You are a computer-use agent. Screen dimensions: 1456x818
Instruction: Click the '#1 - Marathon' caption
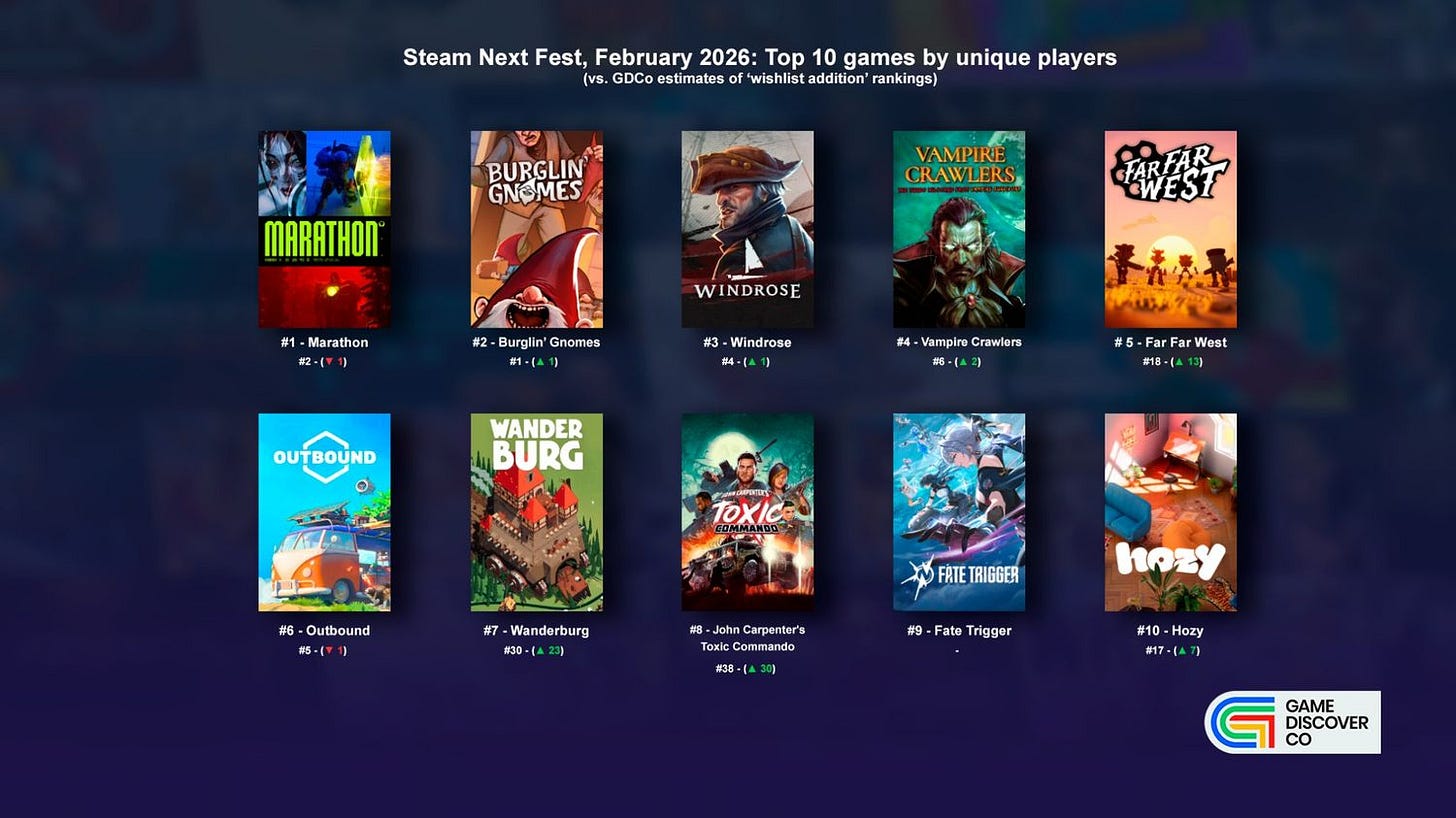(324, 342)
